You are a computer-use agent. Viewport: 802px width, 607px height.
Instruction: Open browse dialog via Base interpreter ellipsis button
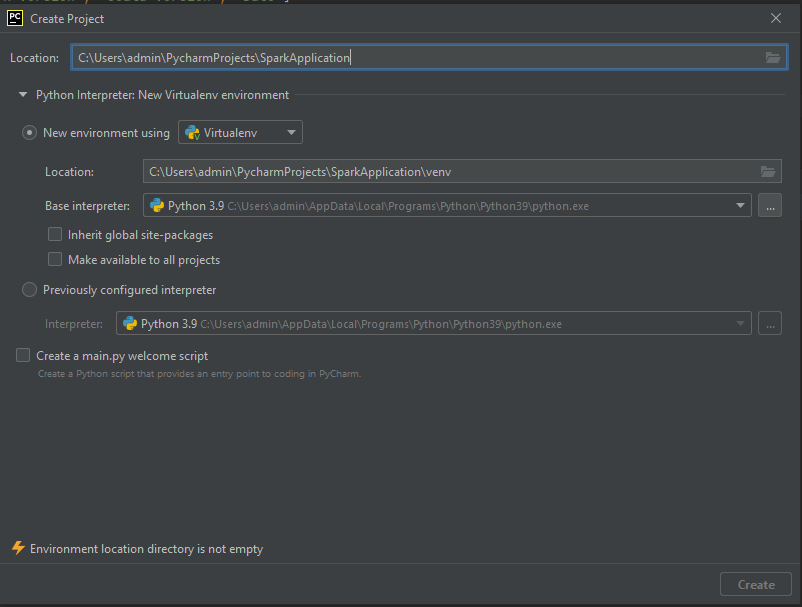click(769, 206)
